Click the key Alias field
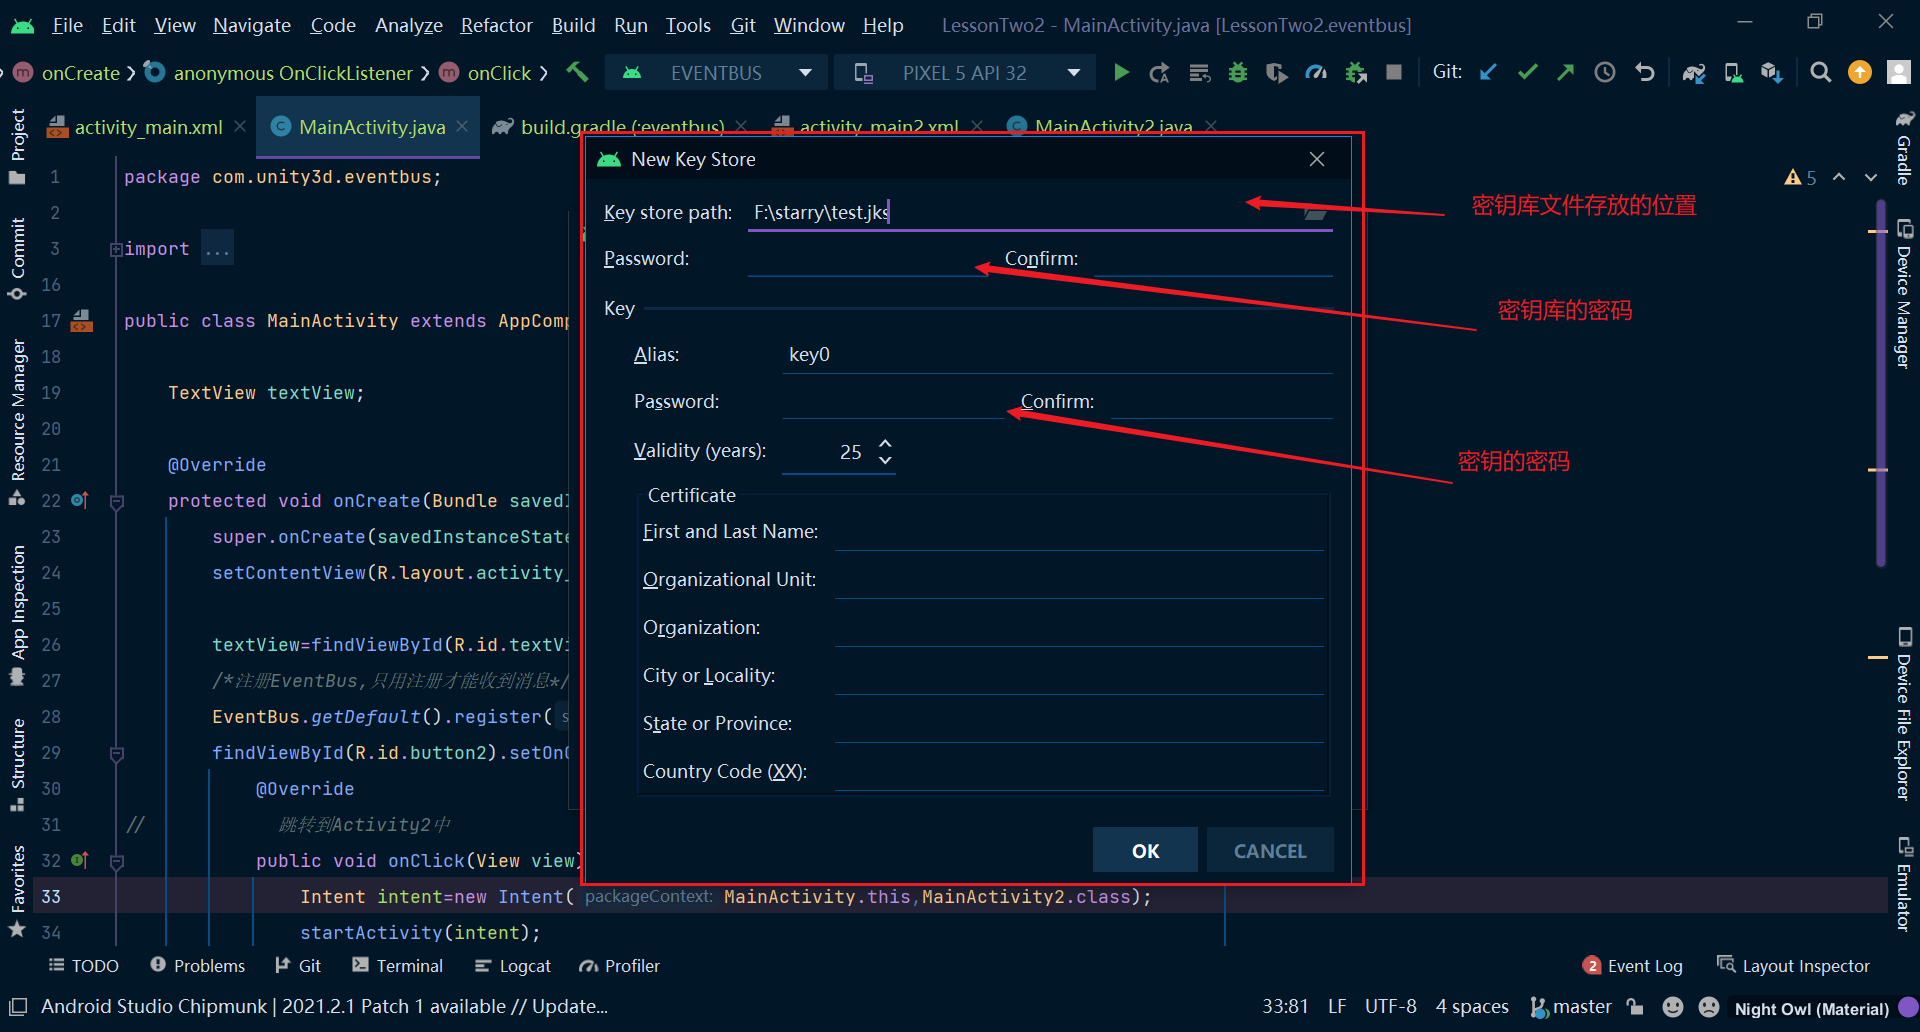Image resolution: width=1920 pixels, height=1032 pixels. pyautogui.click(x=1057, y=355)
